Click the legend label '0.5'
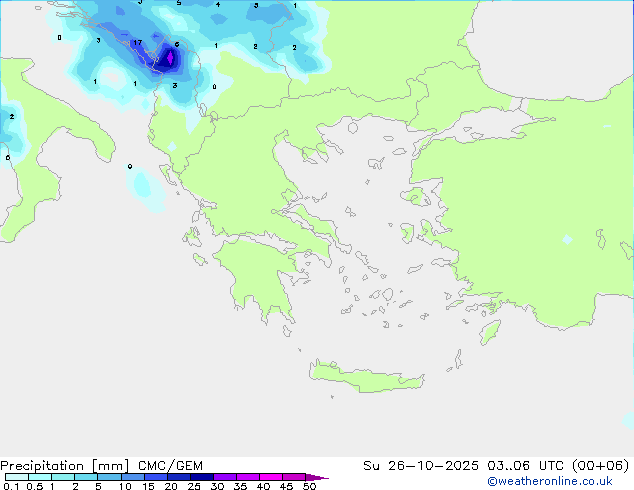This screenshot has height=490, width=634. pos(34,486)
